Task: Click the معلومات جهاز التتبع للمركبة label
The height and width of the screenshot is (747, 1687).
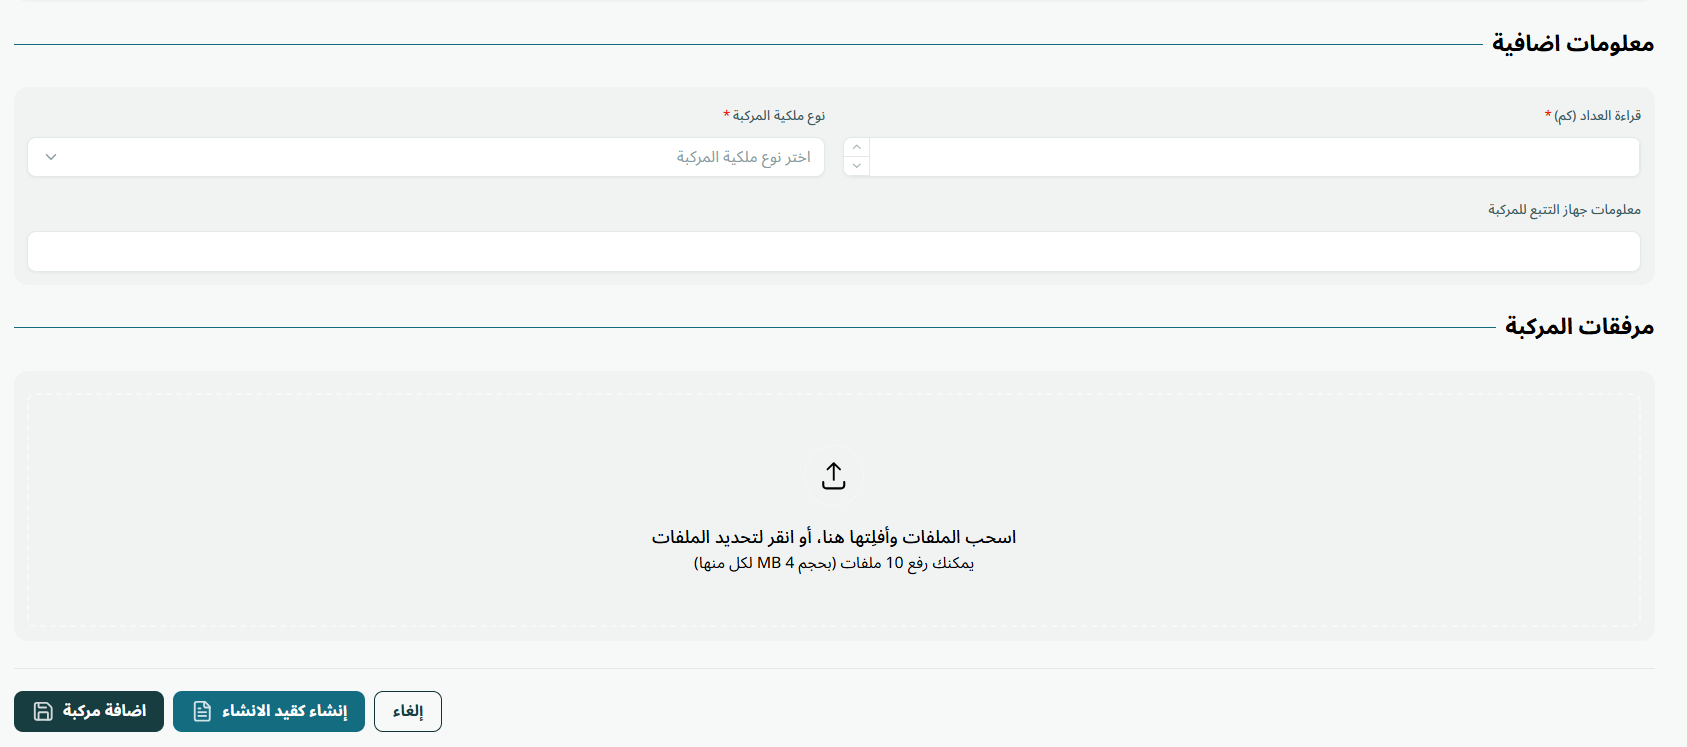Action: [x=1564, y=210]
